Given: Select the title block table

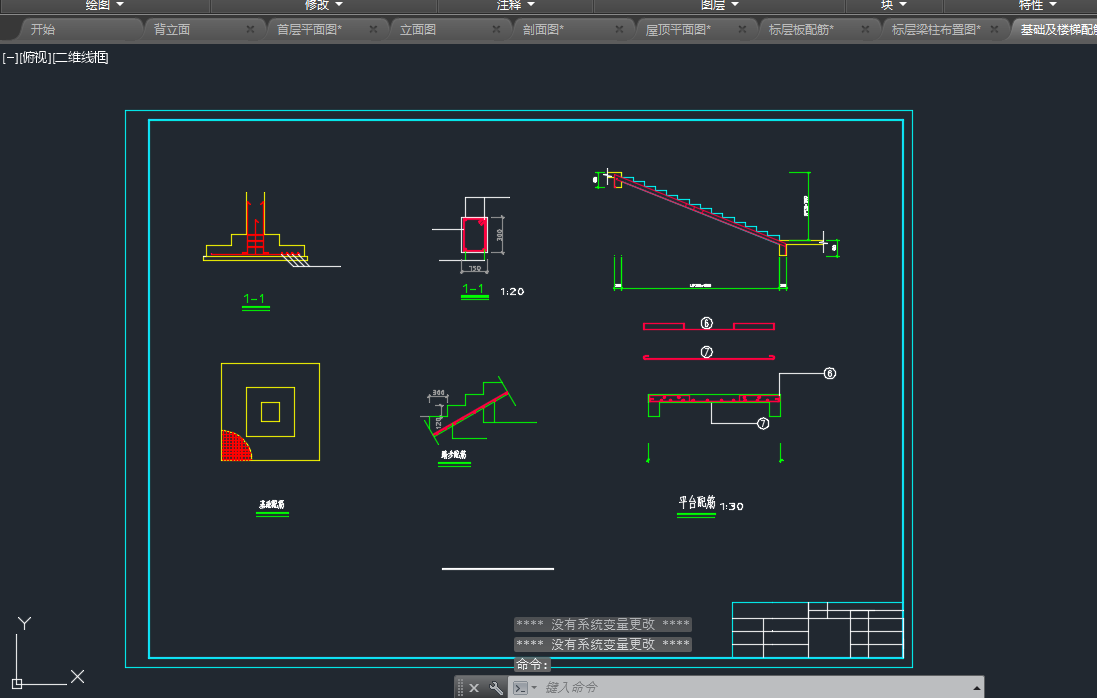Looking at the screenshot, I should point(817,629).
